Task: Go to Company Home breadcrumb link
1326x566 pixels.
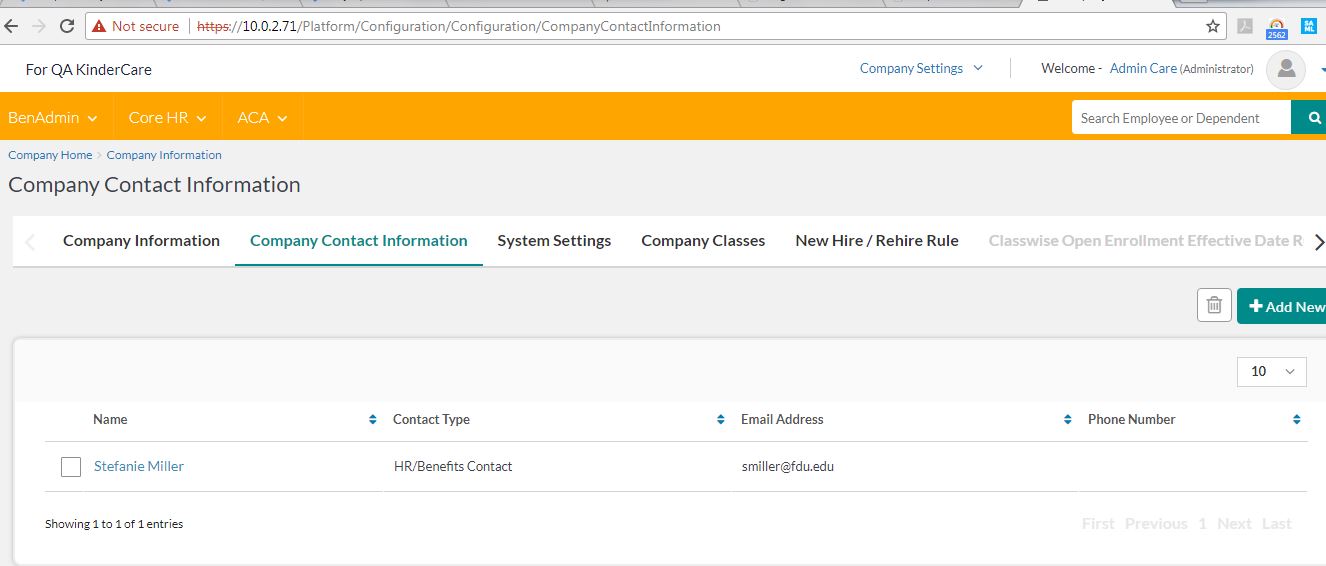Action: click(50, 155)
